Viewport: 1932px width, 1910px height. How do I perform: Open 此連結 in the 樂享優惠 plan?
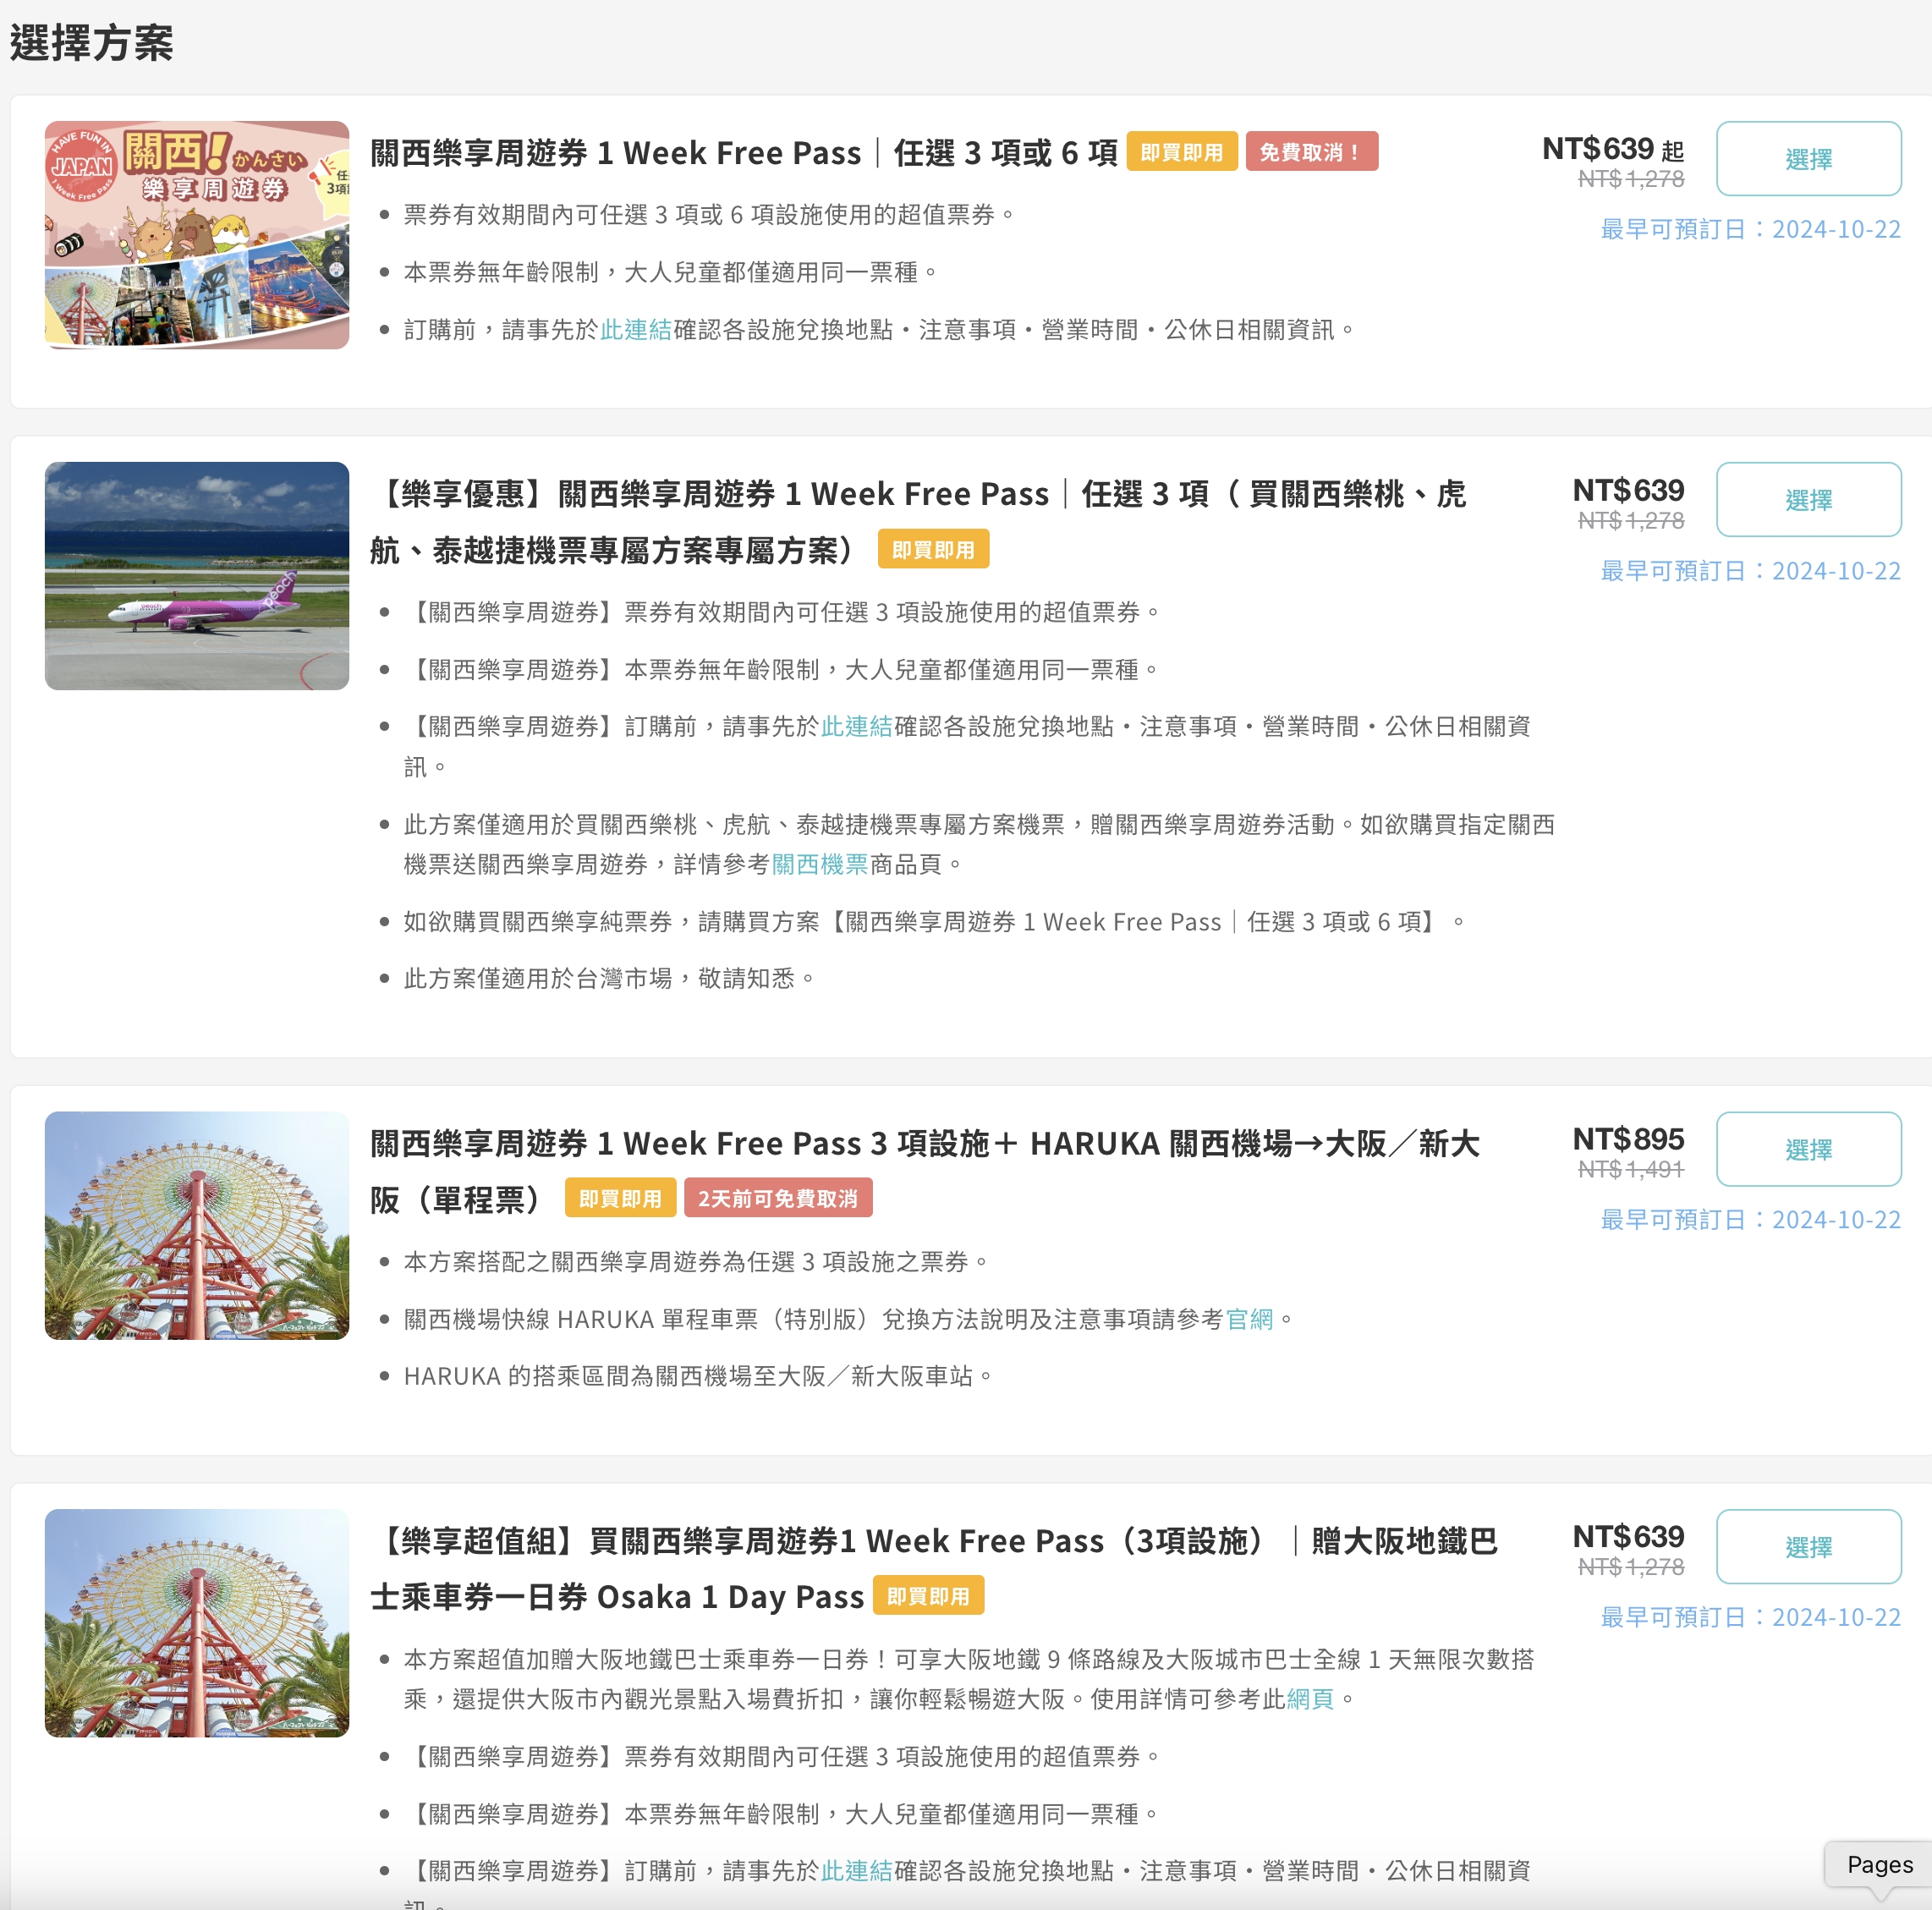point(857,727)
